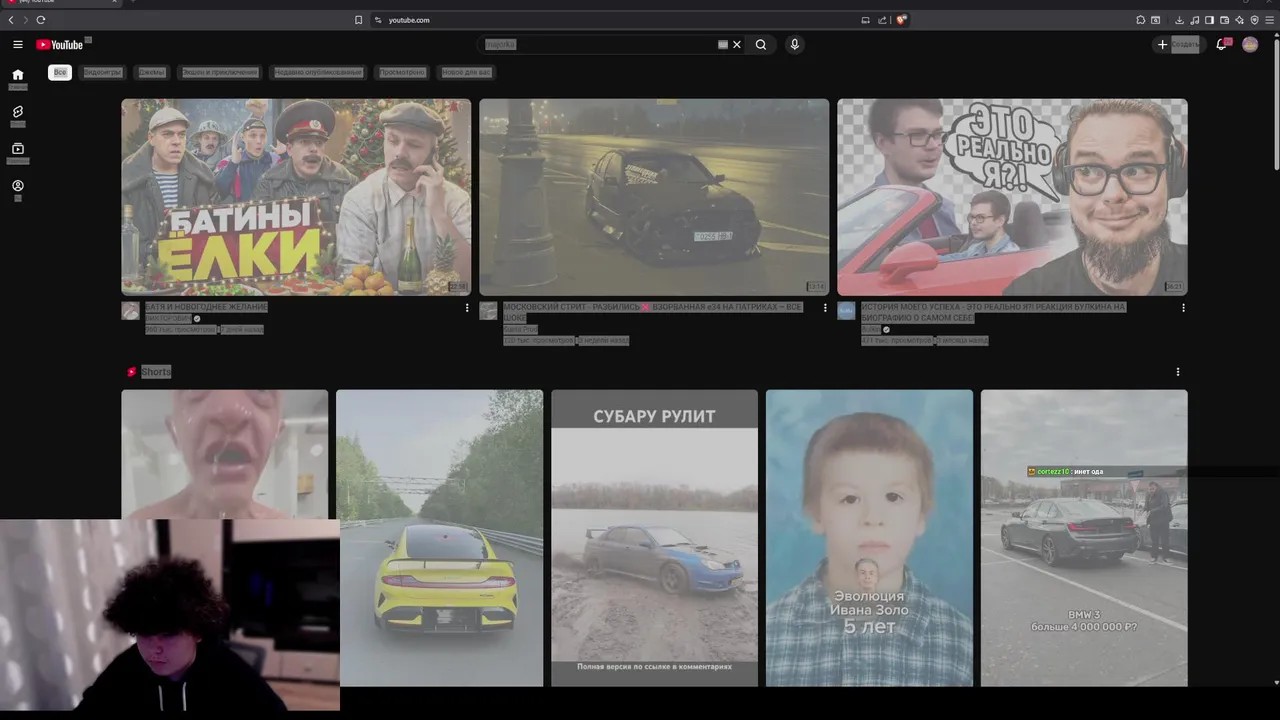Click the Brave Shields lion icon
Screen dimensions: 1280x720
[901, 20]
